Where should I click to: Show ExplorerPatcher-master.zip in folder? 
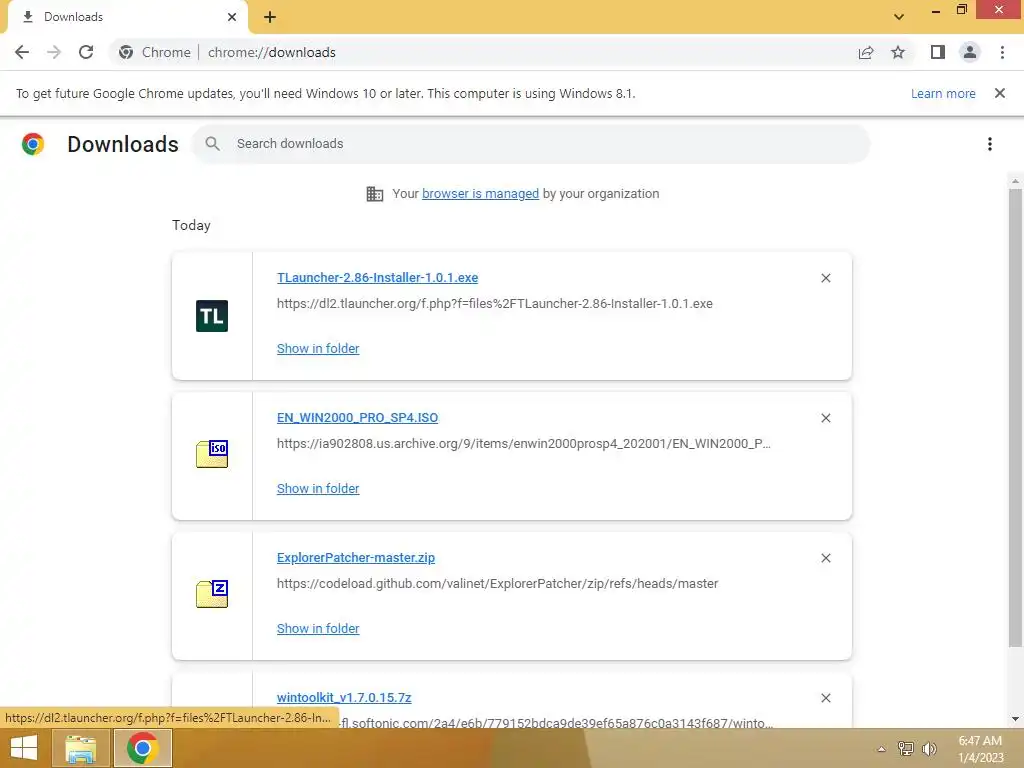point(318,629)
